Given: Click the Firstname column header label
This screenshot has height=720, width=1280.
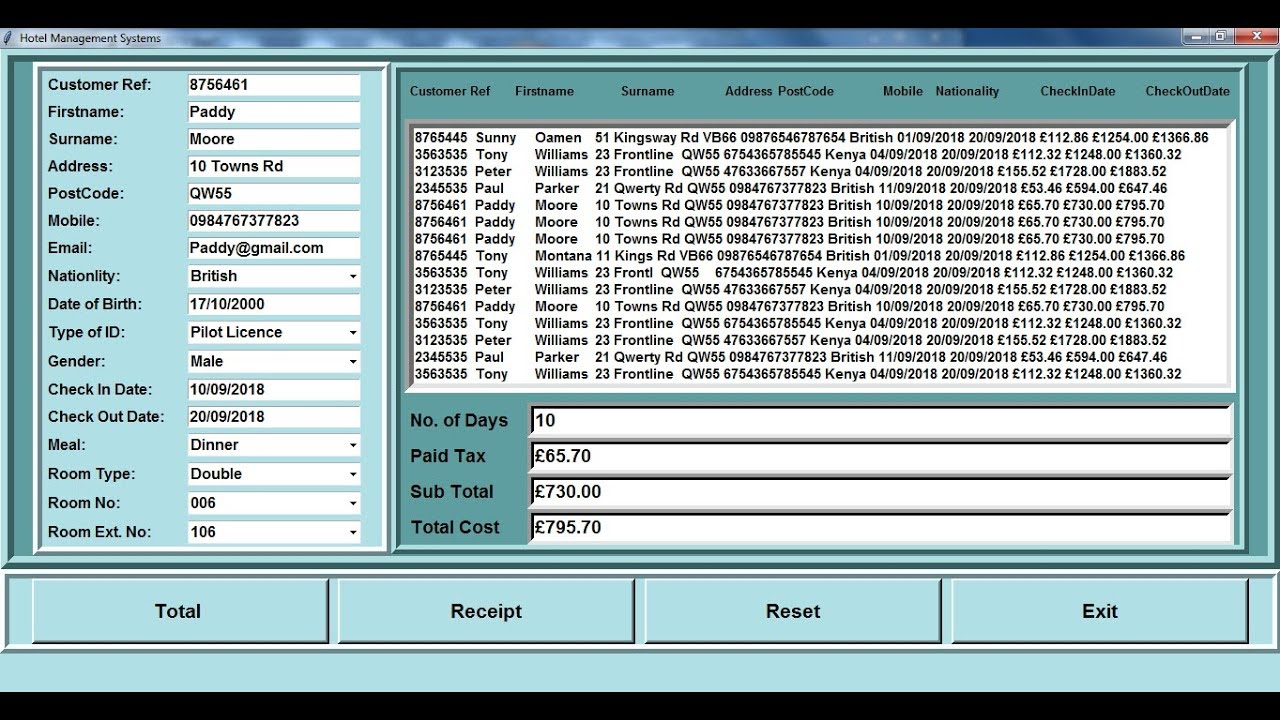Looking at the screenshot, I should (544, 91).
